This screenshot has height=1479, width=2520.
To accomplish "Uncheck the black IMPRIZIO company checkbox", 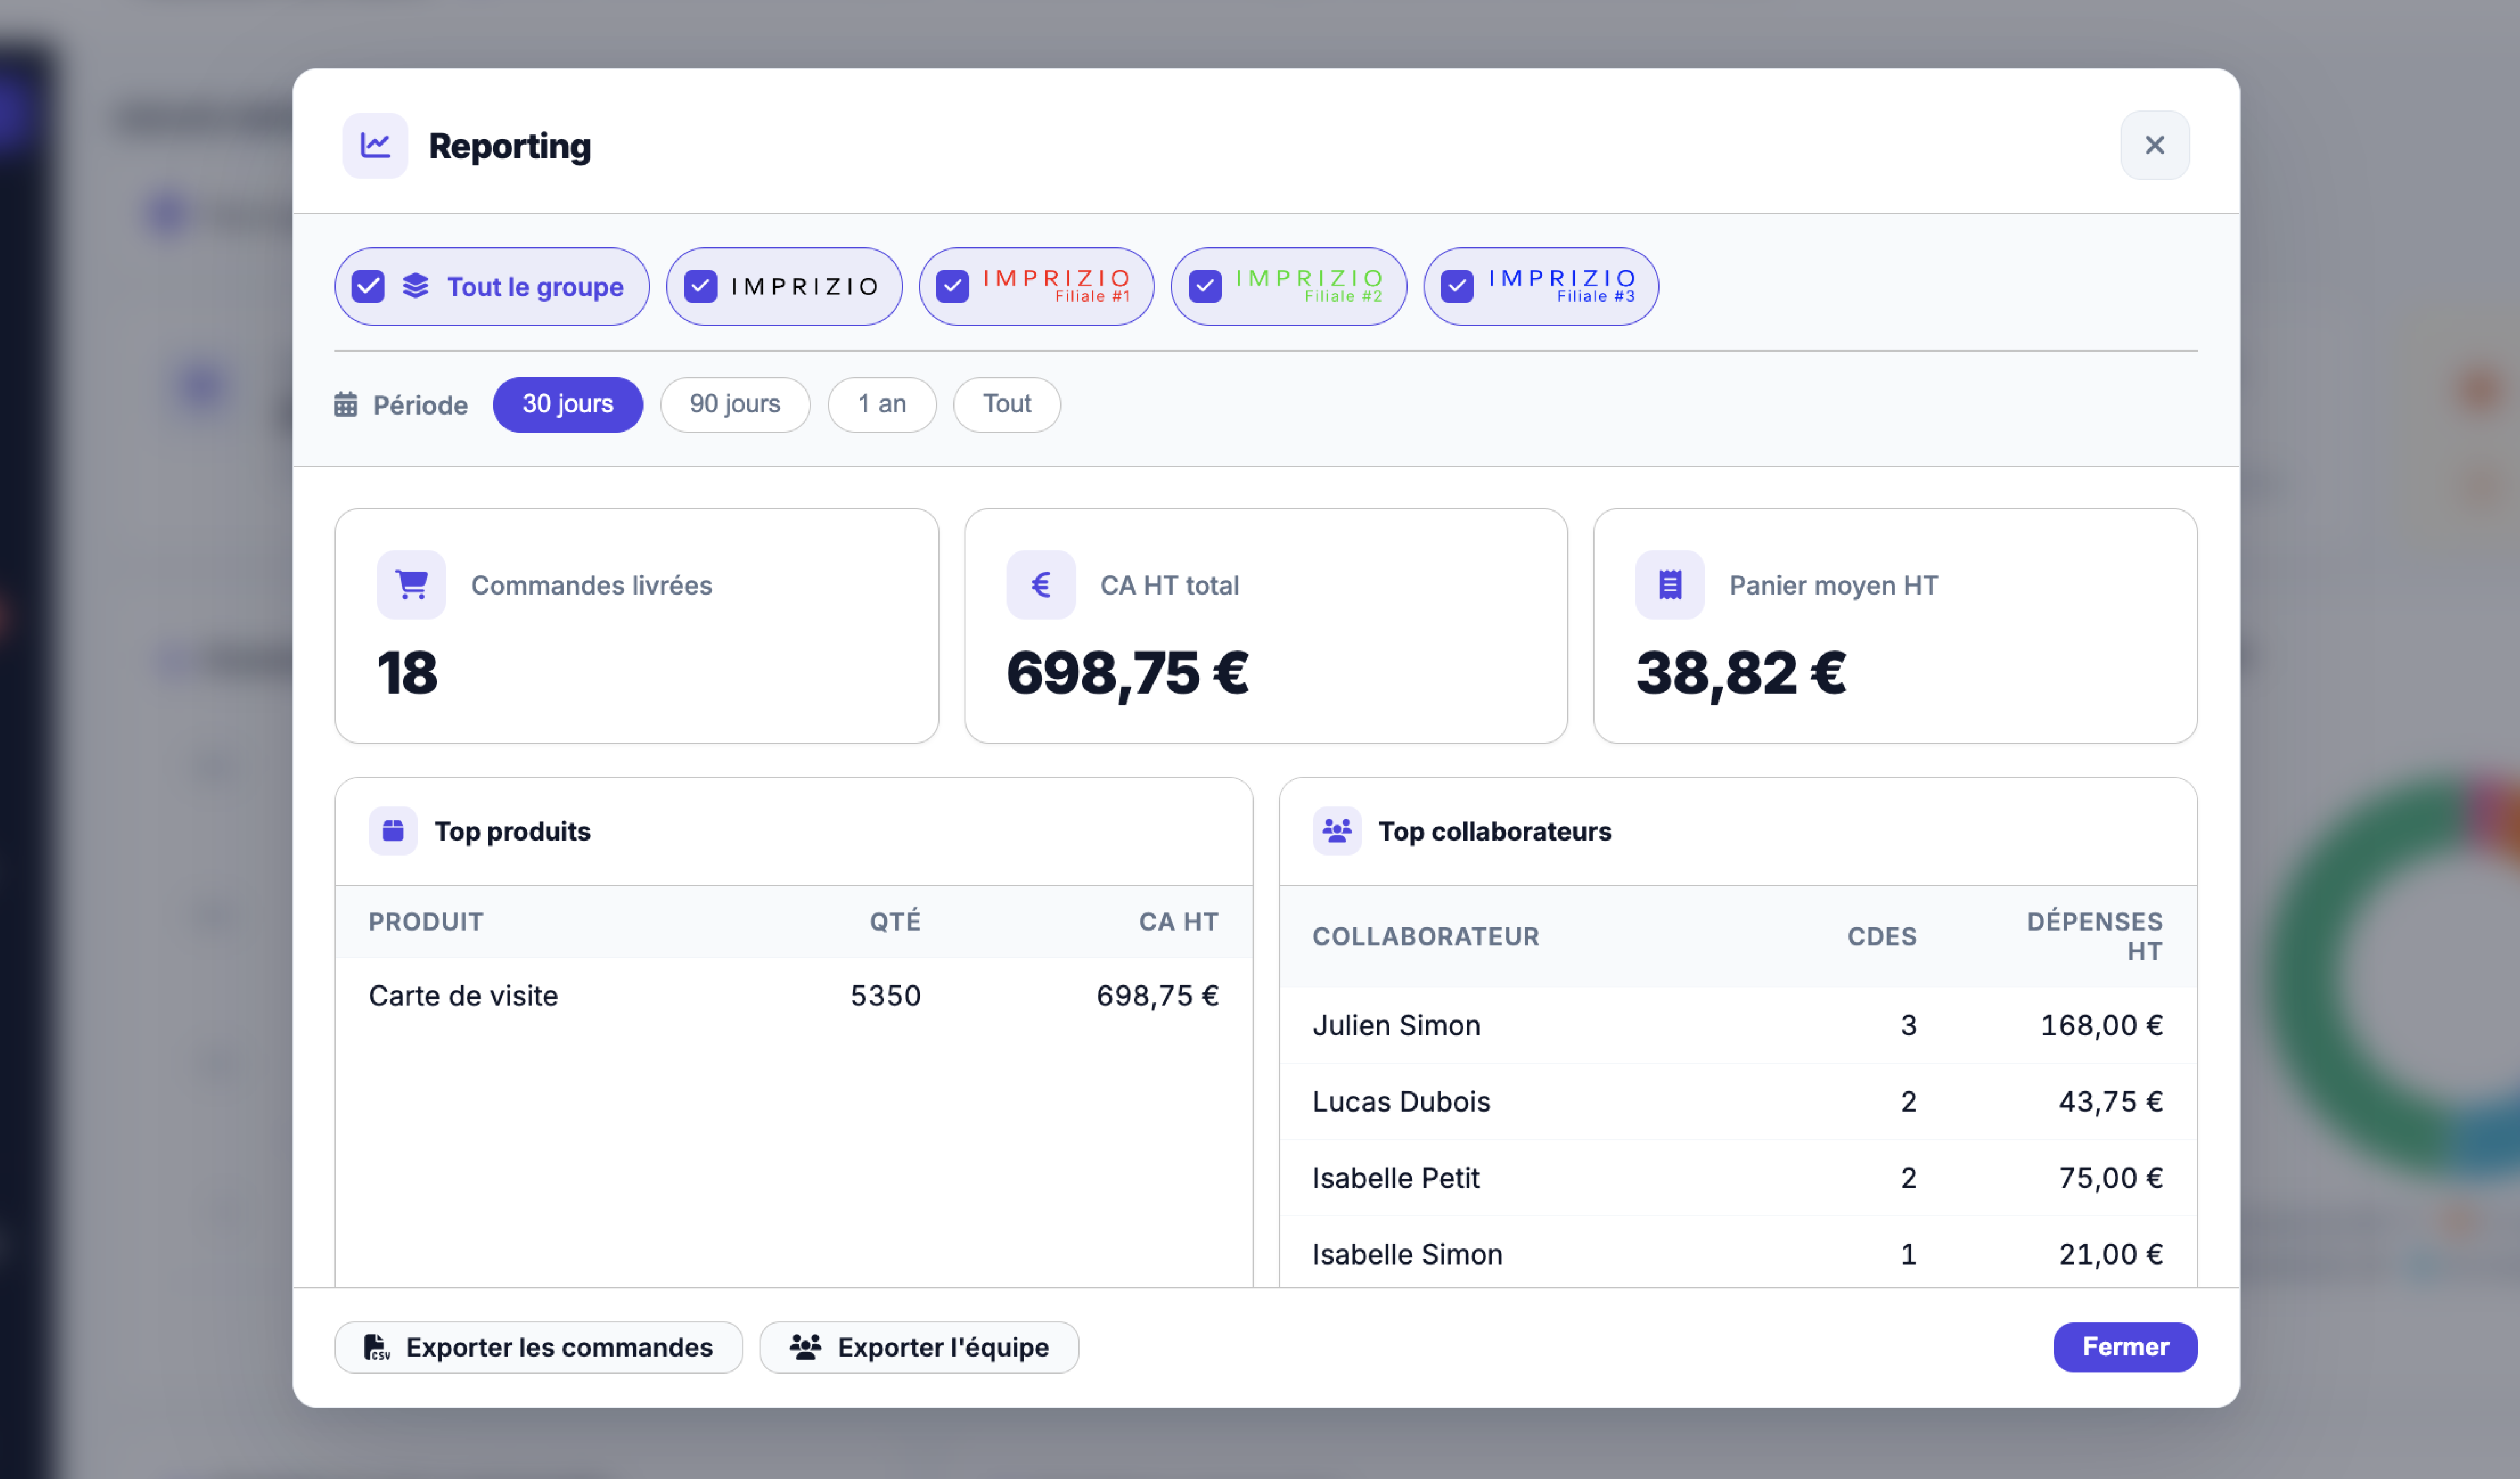I will point(700,287).
